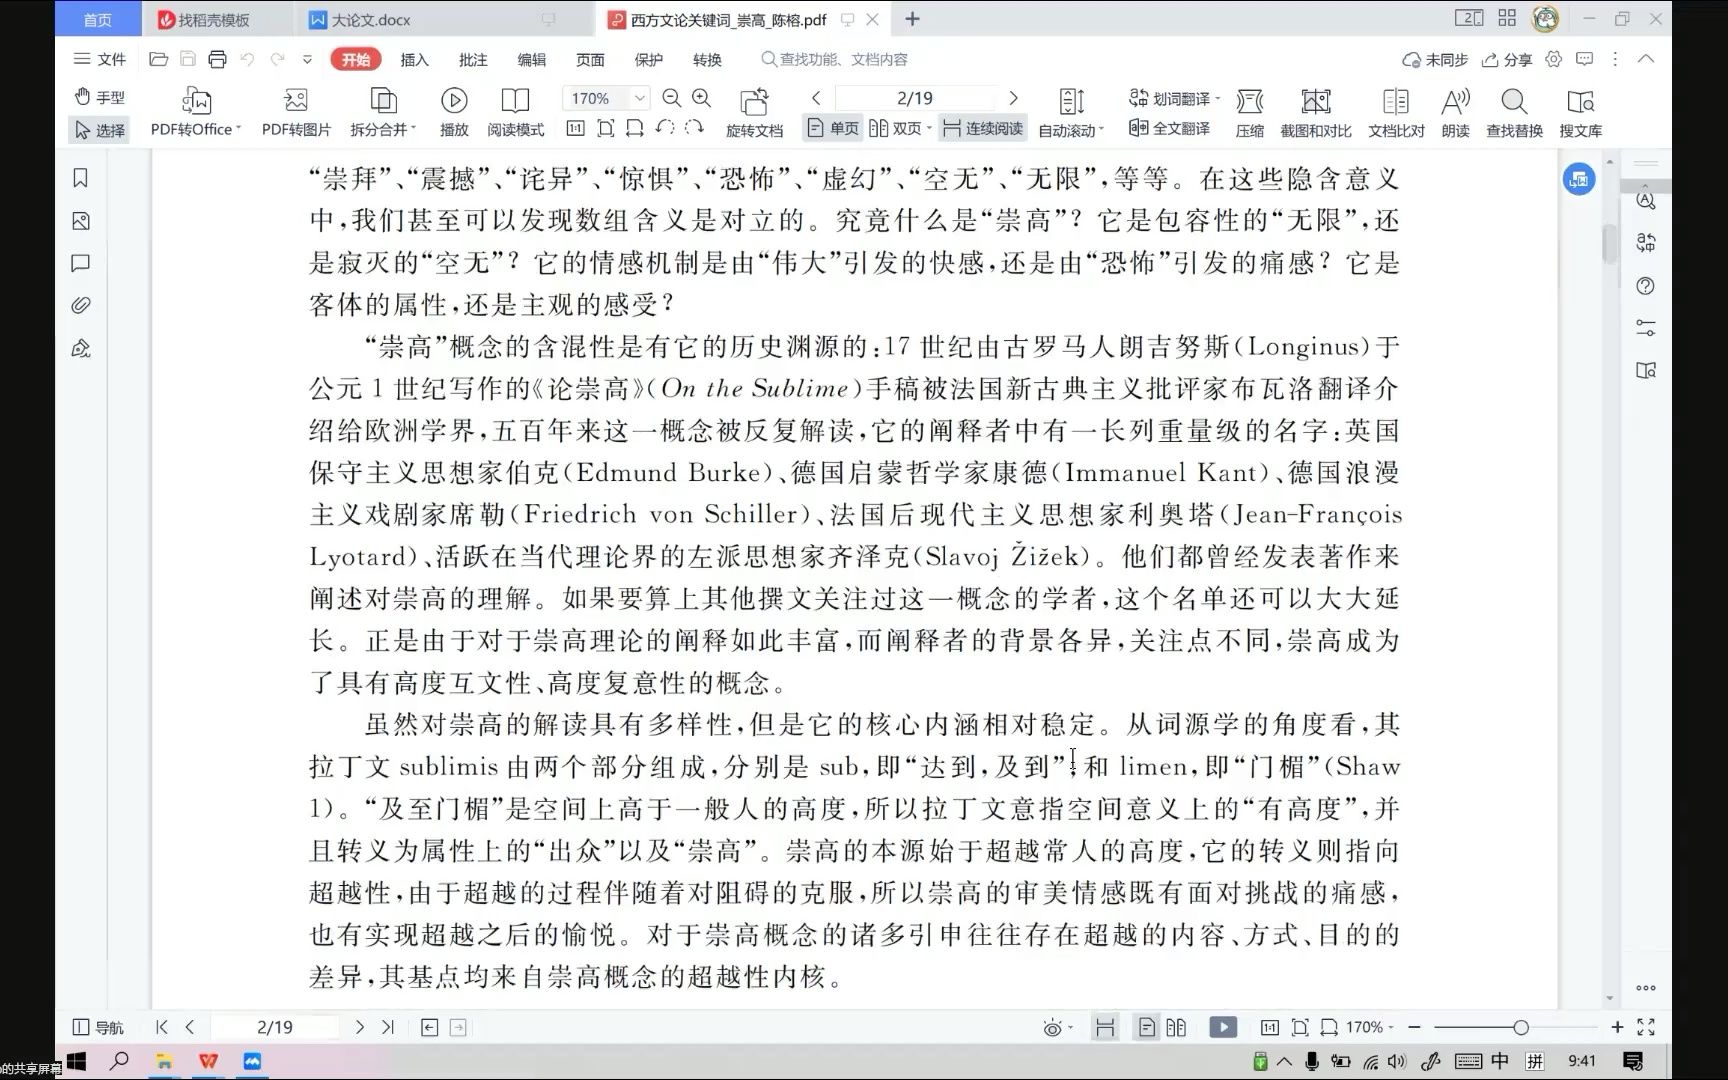Viewport: 1728px width, 1080px height.
Task: Rotate page counterclockwise
Action: point(665,128)
